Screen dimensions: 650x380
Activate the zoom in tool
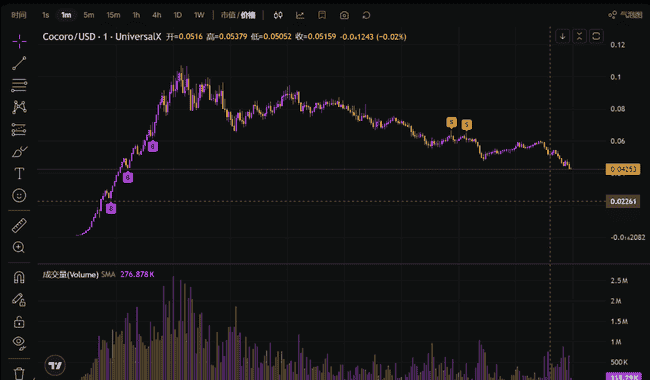click(x=19, y=247)
